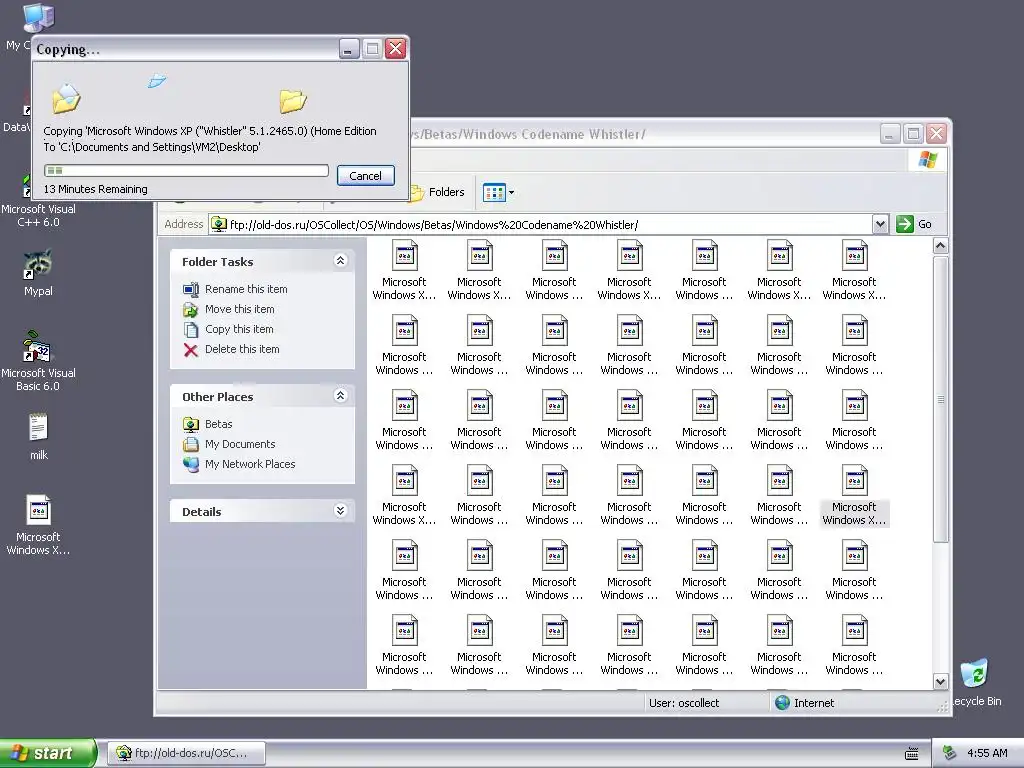Close the Copying dialog window
This screenshot has height=768, width=1024.
pos(395,49)
